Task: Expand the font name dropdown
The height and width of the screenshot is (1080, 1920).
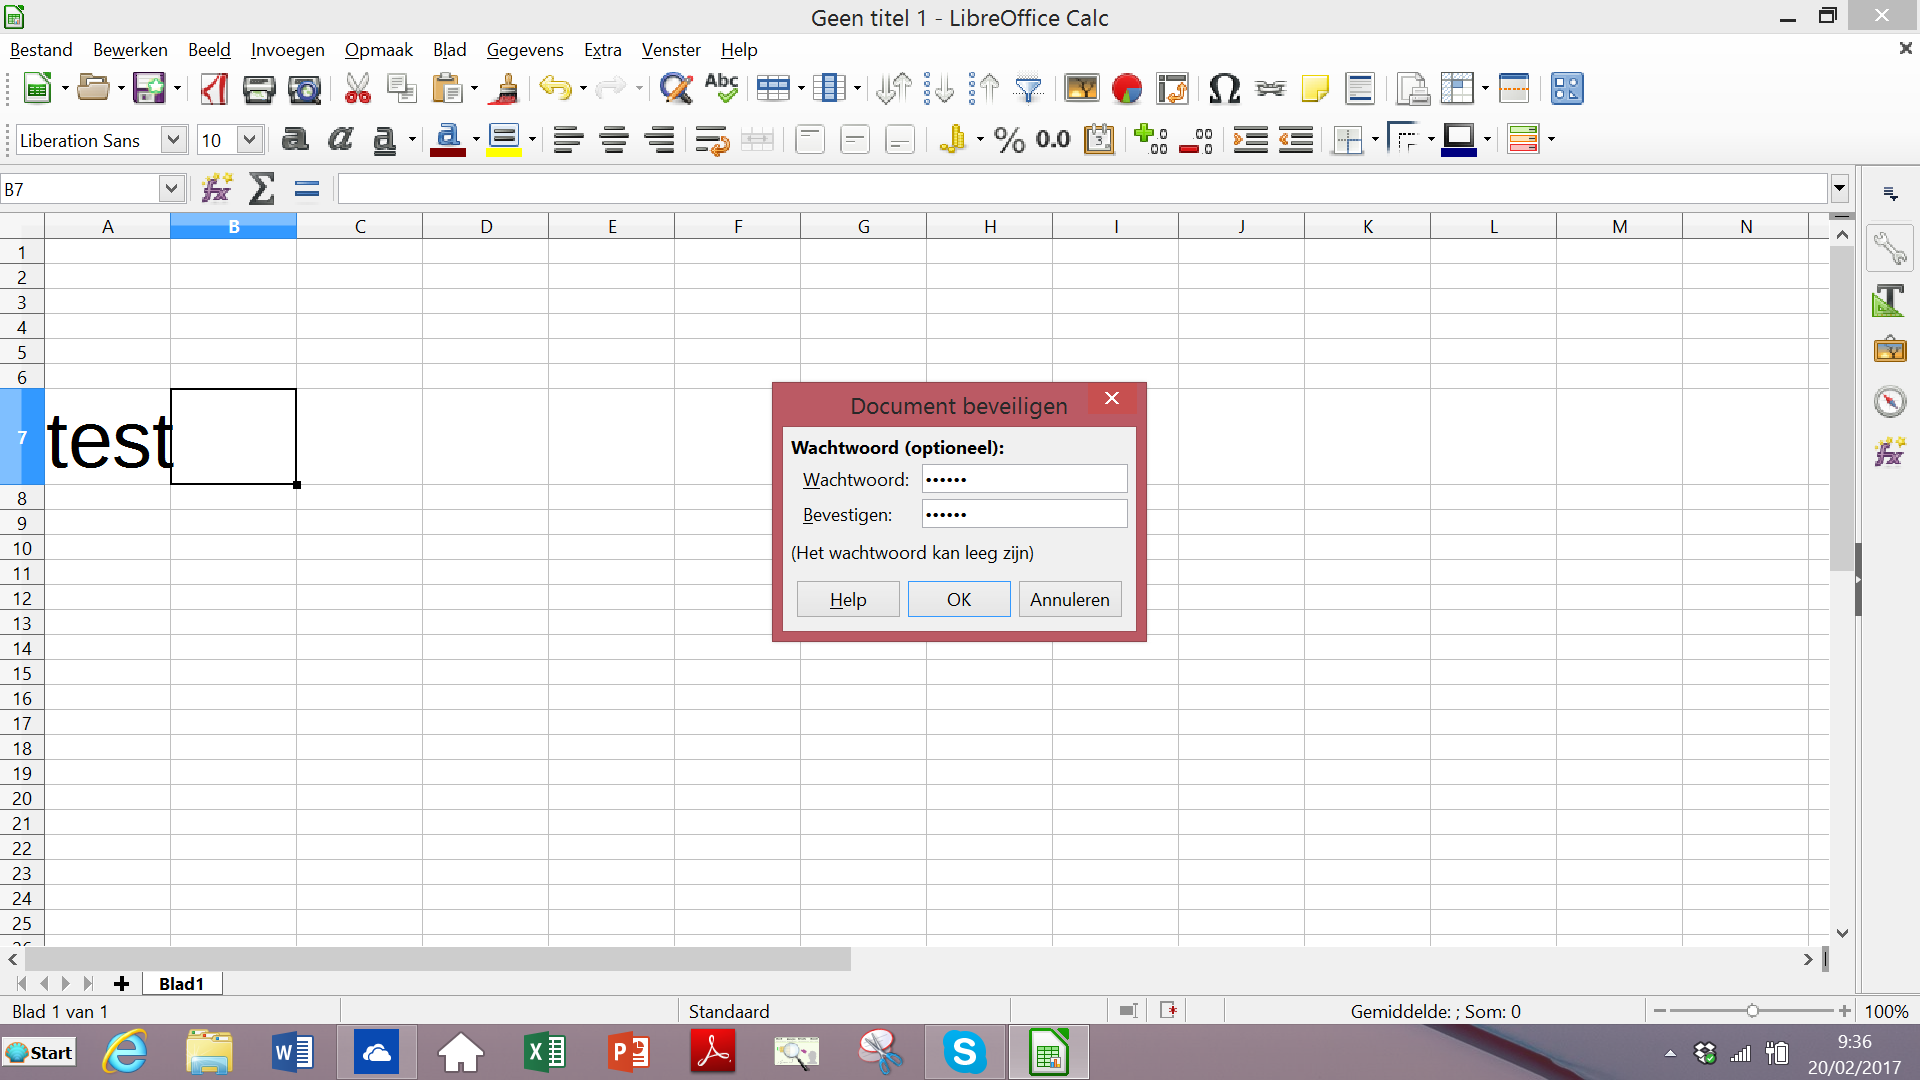Action: coord(173,140)
